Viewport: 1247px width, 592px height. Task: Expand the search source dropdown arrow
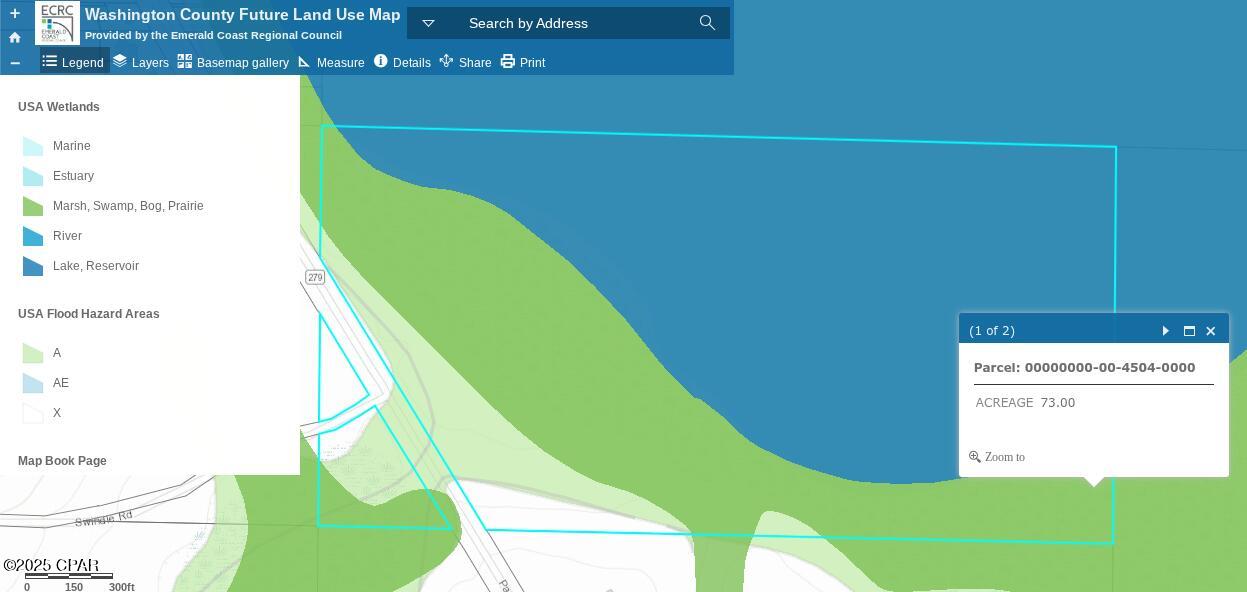point(428,23)
